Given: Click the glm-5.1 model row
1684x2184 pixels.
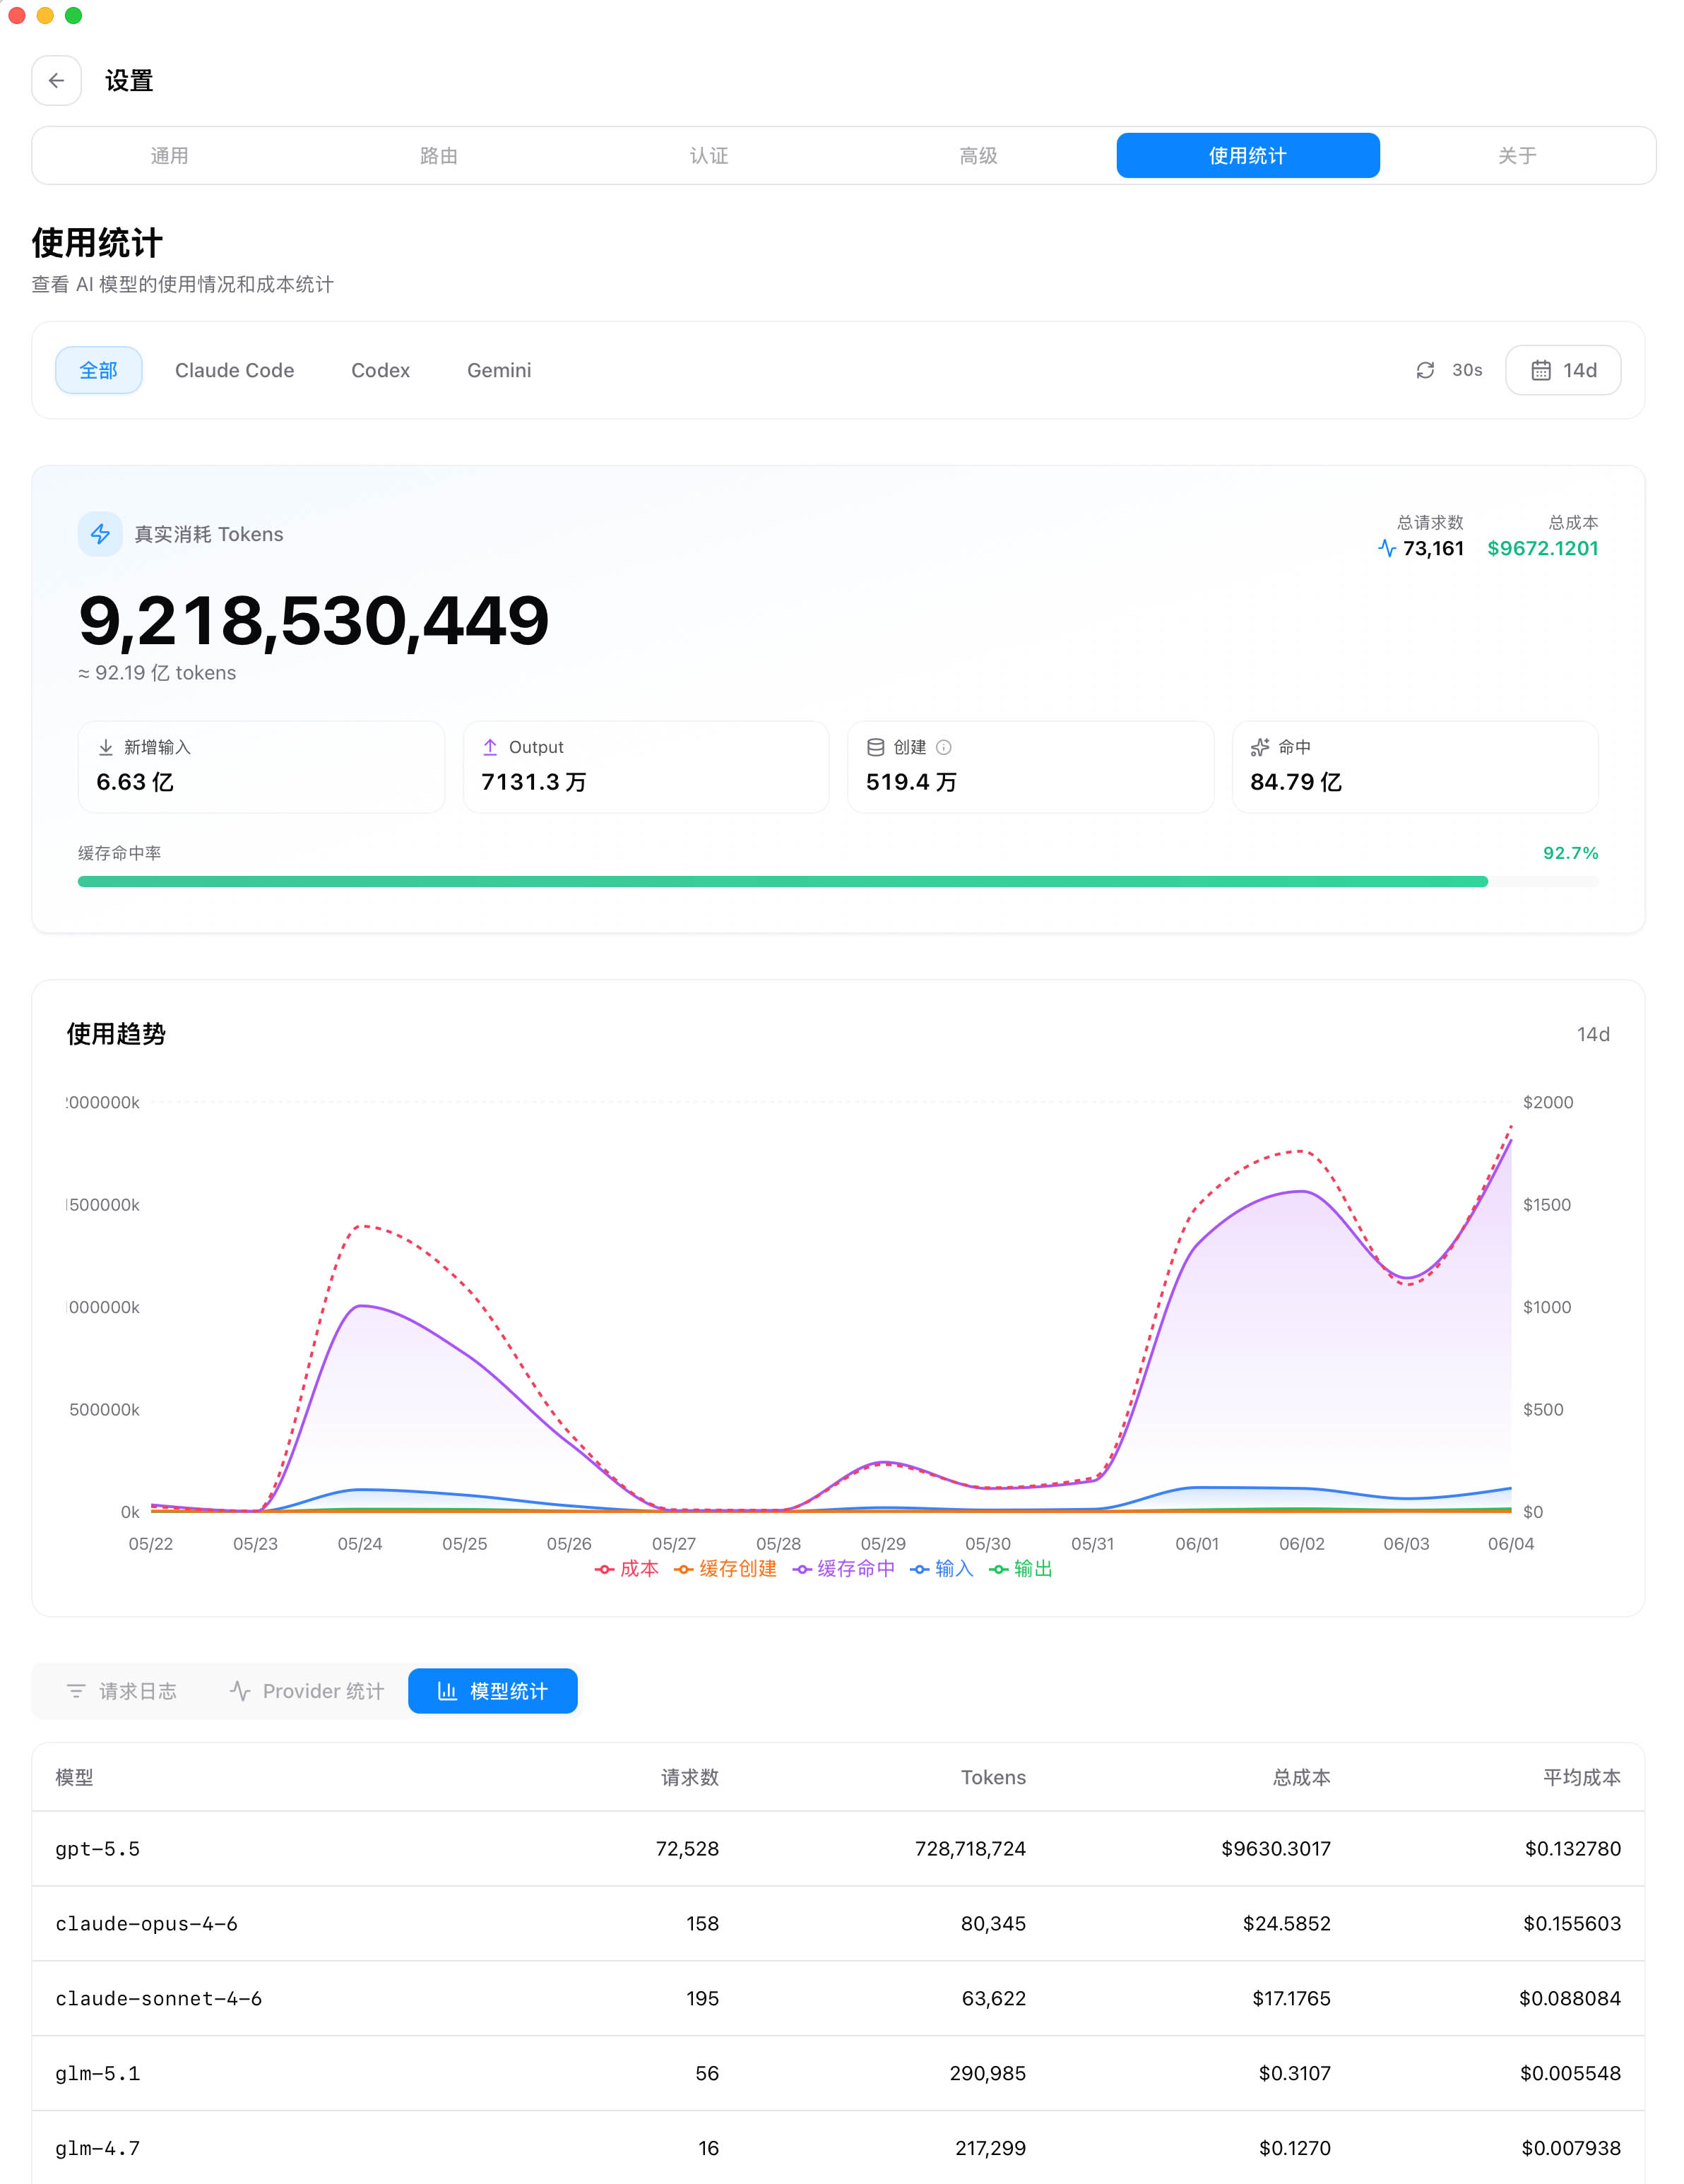Looking at the screenshot, I should [x=838, y=2074].
